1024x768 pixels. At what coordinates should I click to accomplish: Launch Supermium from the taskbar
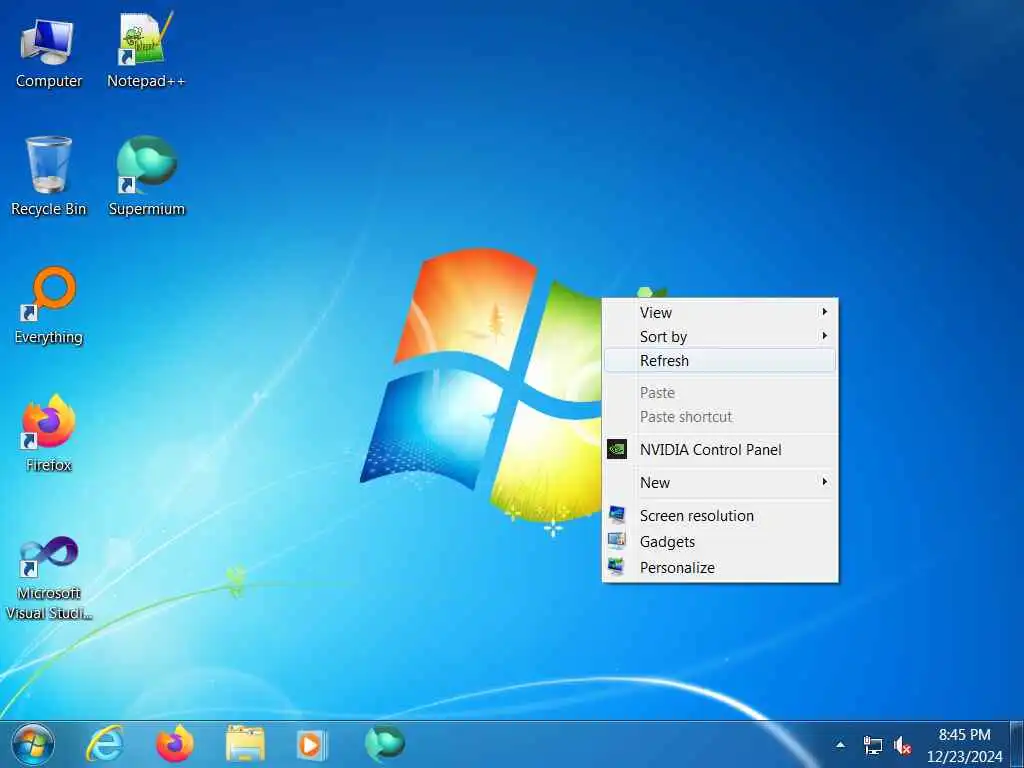click(x=385, y=744)
